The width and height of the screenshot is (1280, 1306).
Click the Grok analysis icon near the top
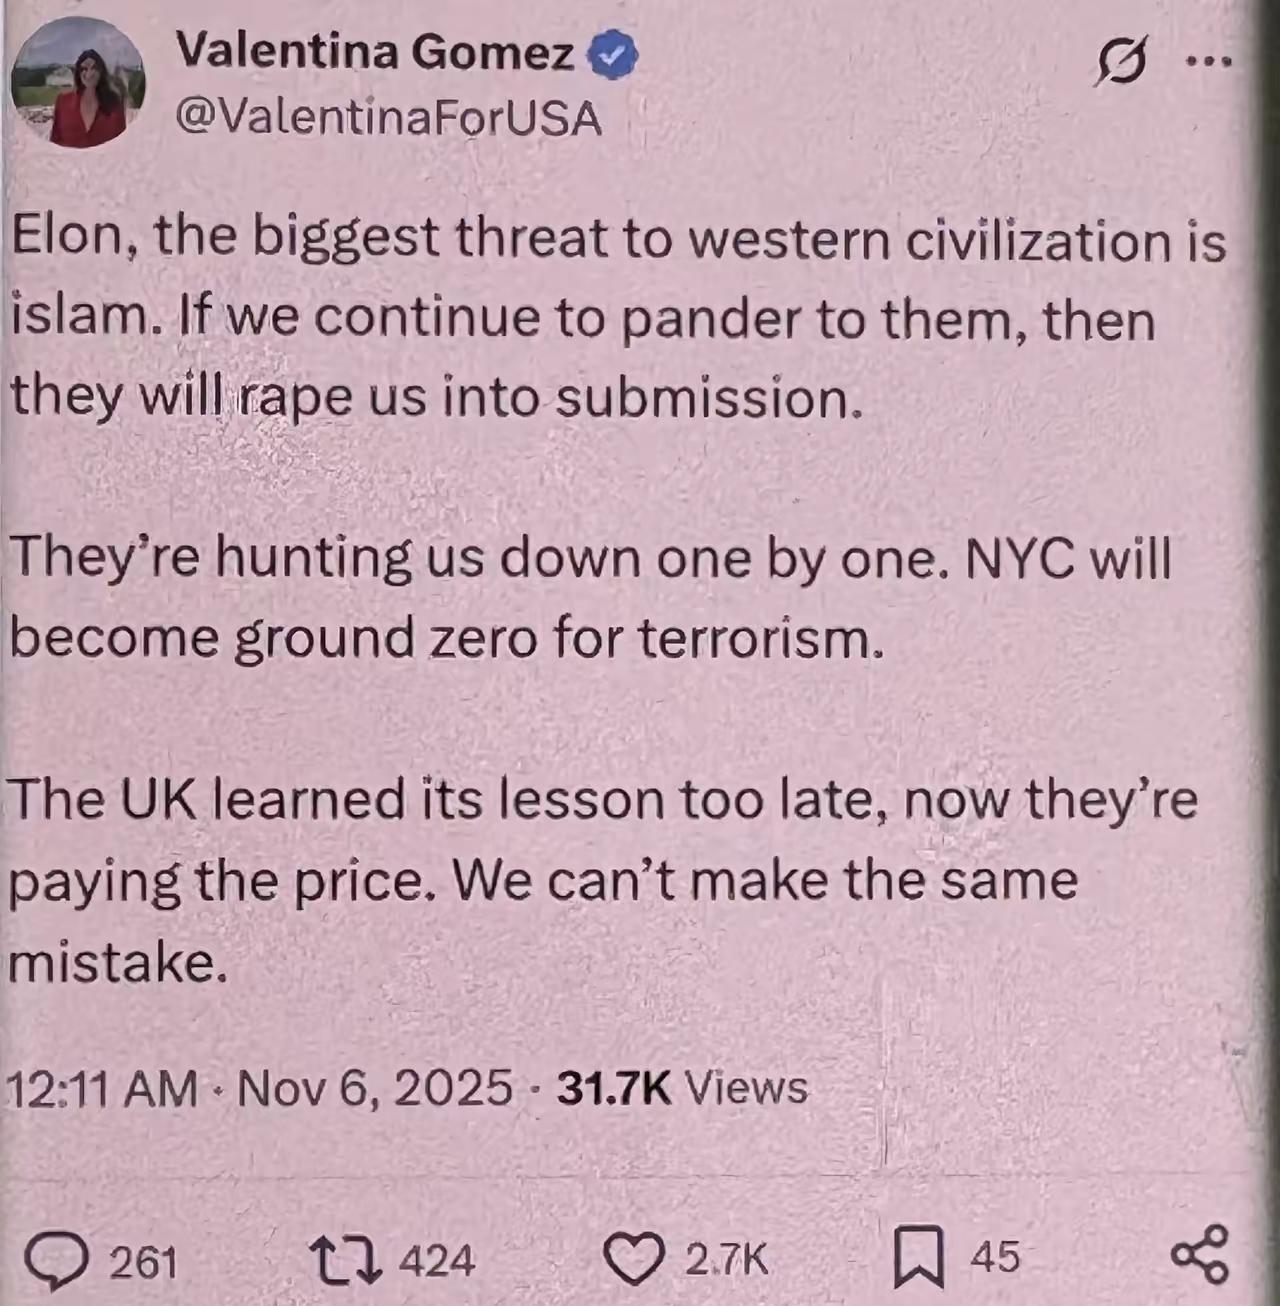[1123, 62]
